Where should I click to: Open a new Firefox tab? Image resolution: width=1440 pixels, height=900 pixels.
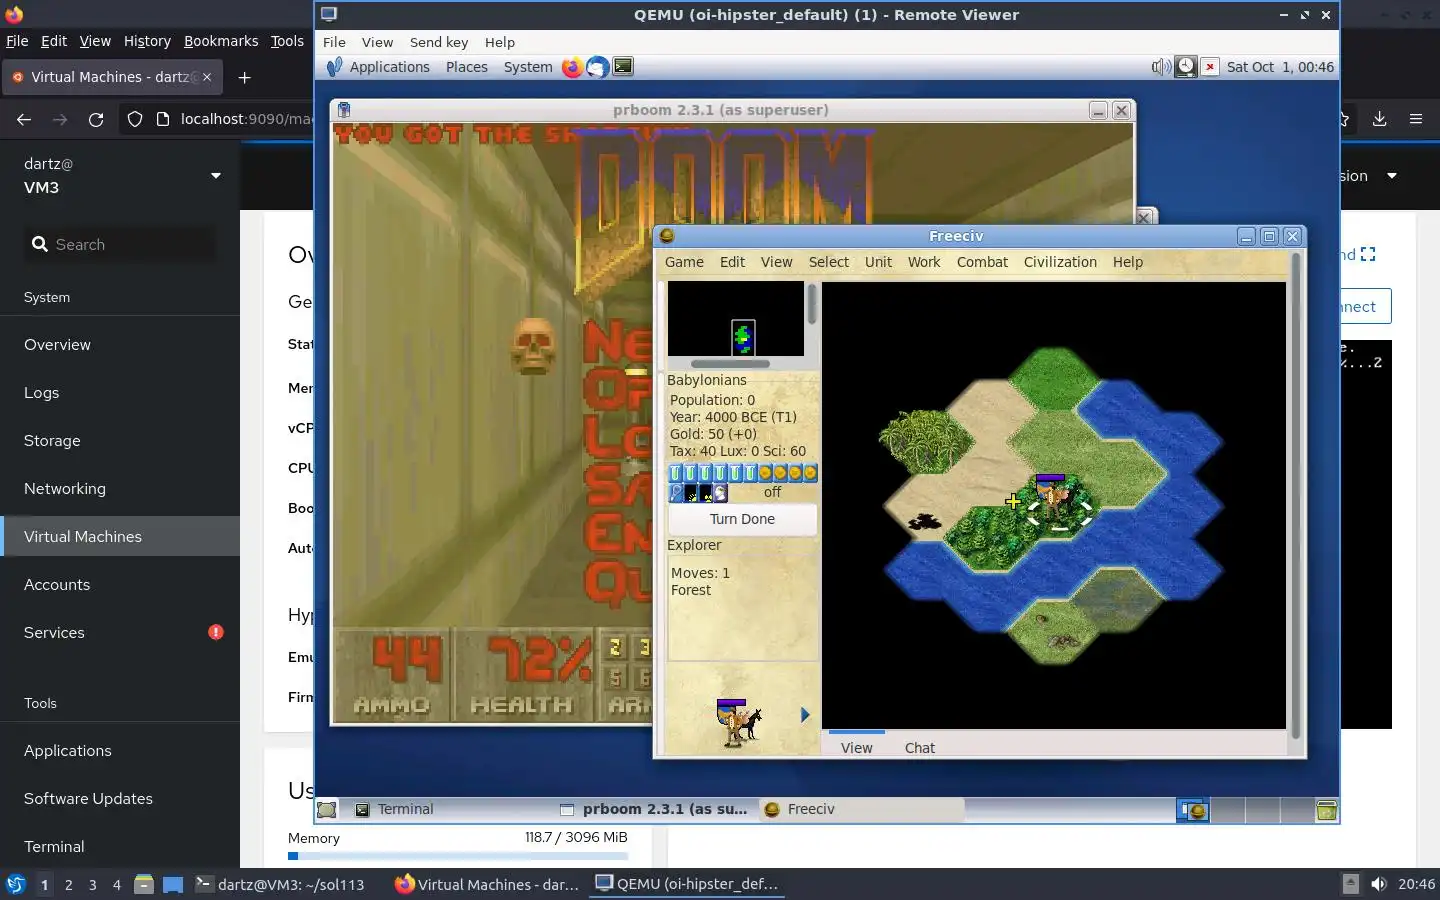(x=245, y=77)
